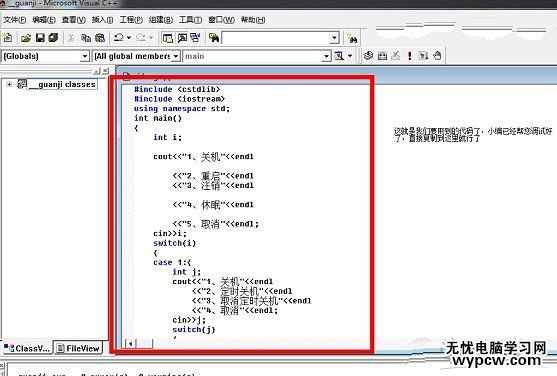This screenshot has width=557, height=376.
Task: Click the code line 'case 1:{'
Action: [x=172, y=262]
